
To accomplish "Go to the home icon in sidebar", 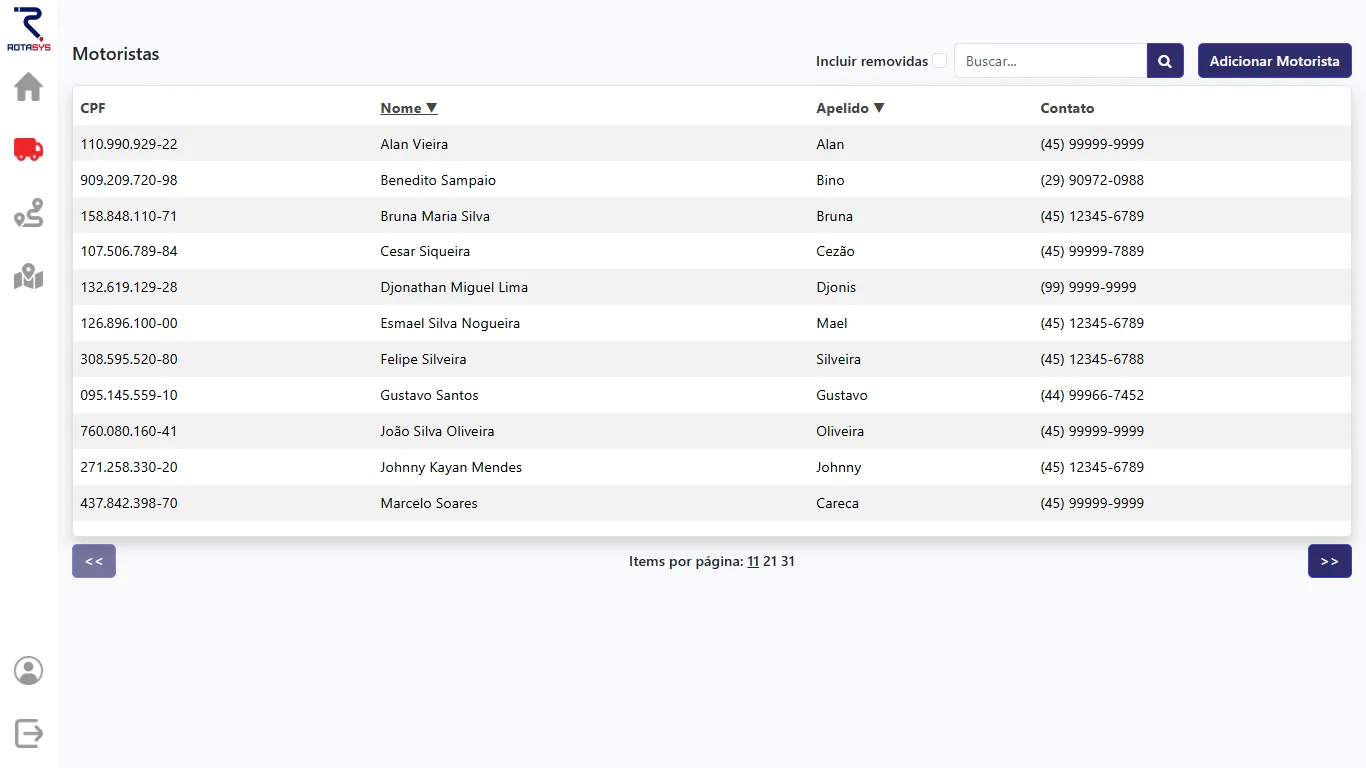I will click(28, 87).
